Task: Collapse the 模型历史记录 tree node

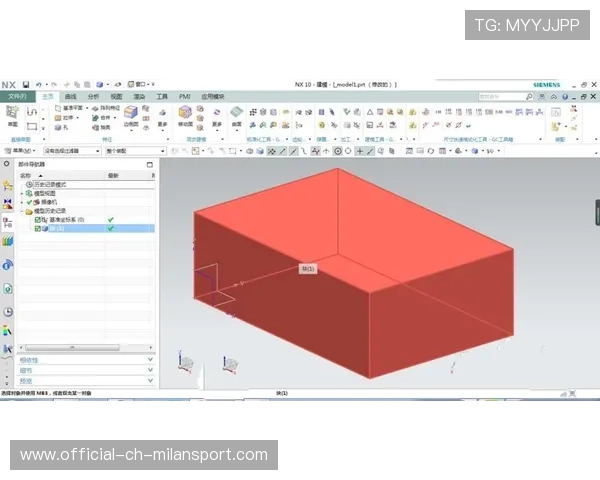Action: tap(22, 211)
